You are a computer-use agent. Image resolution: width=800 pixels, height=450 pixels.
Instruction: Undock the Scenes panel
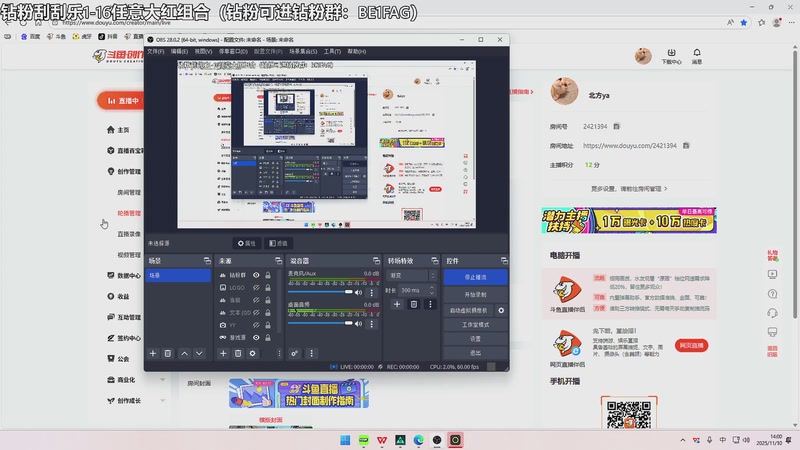coord(207,261)
